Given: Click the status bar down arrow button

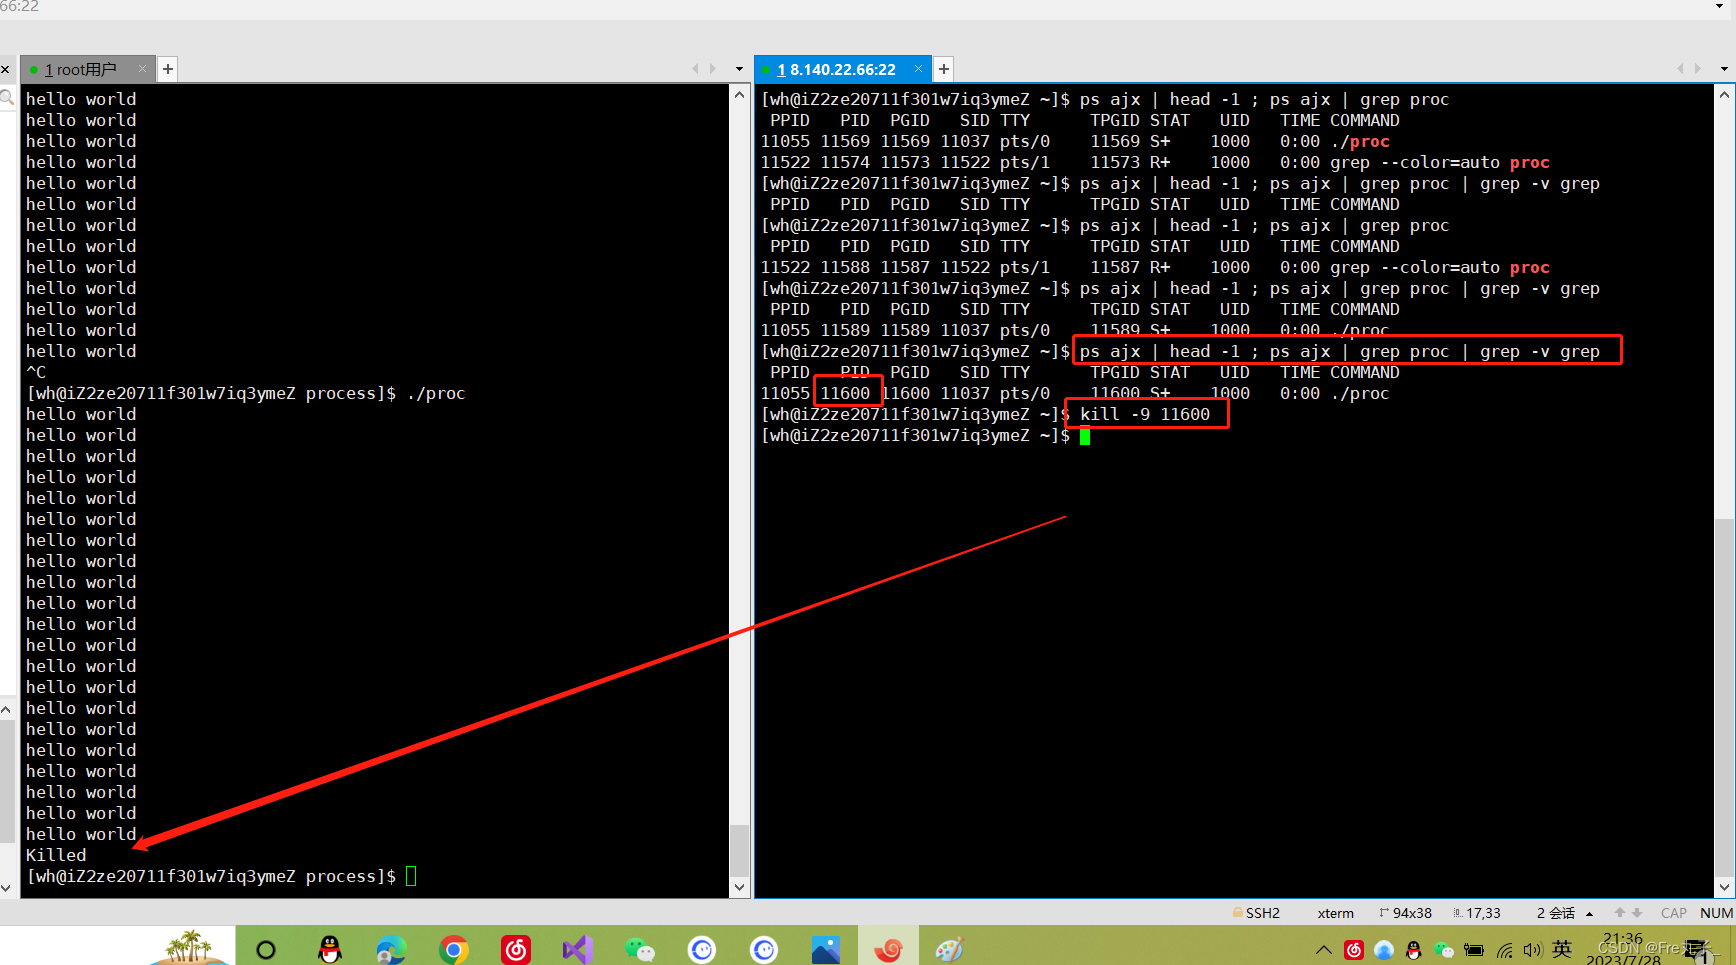Looking at the screenshot, I should (x=1637, y=913).
